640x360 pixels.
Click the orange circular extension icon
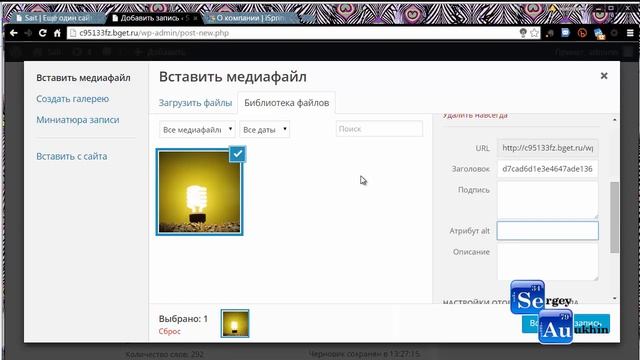(x=582, y=33)
